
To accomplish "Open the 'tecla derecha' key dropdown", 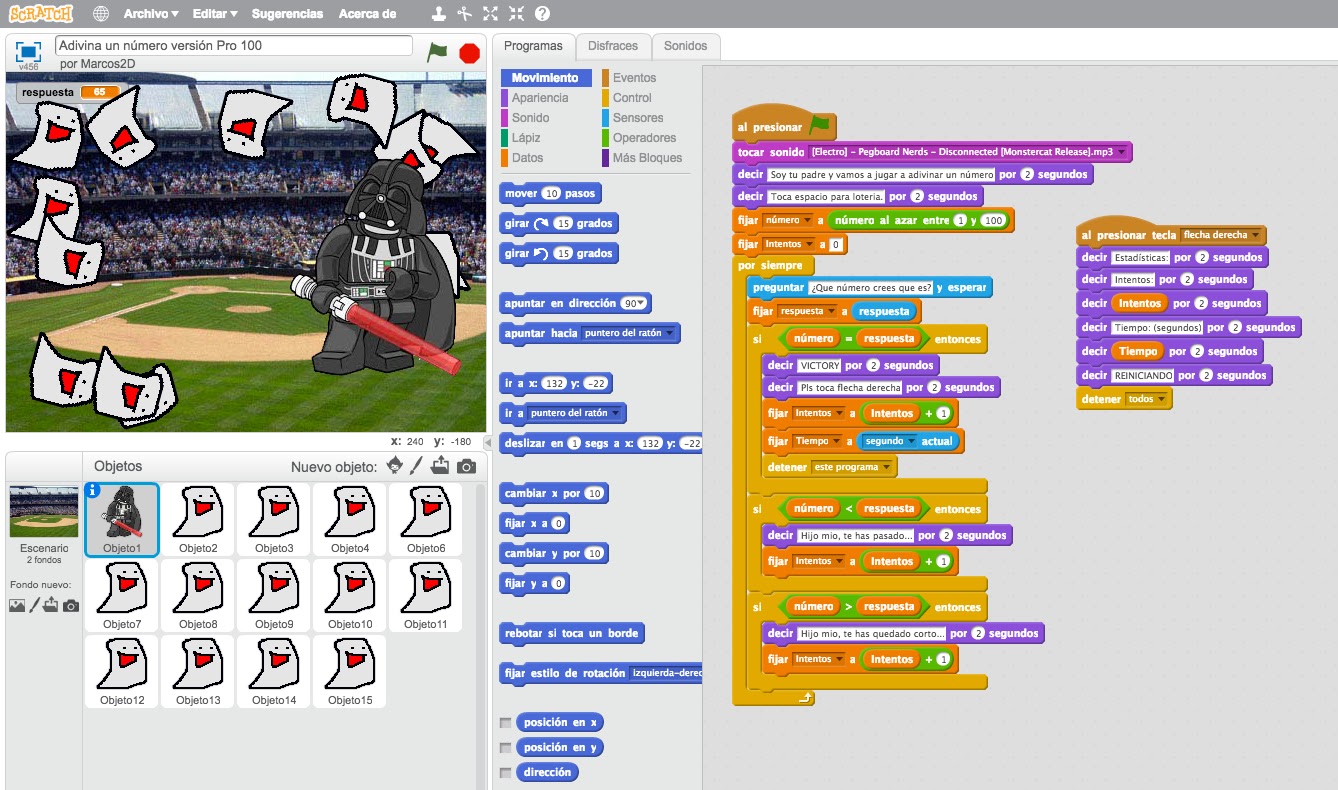I will pos(1255,235).
